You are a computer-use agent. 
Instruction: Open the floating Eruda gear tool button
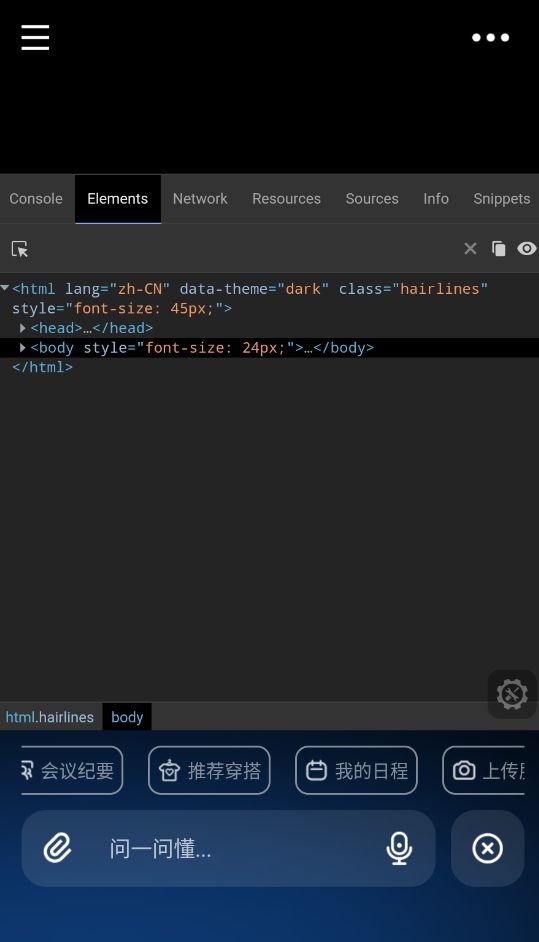coord(512,694)
